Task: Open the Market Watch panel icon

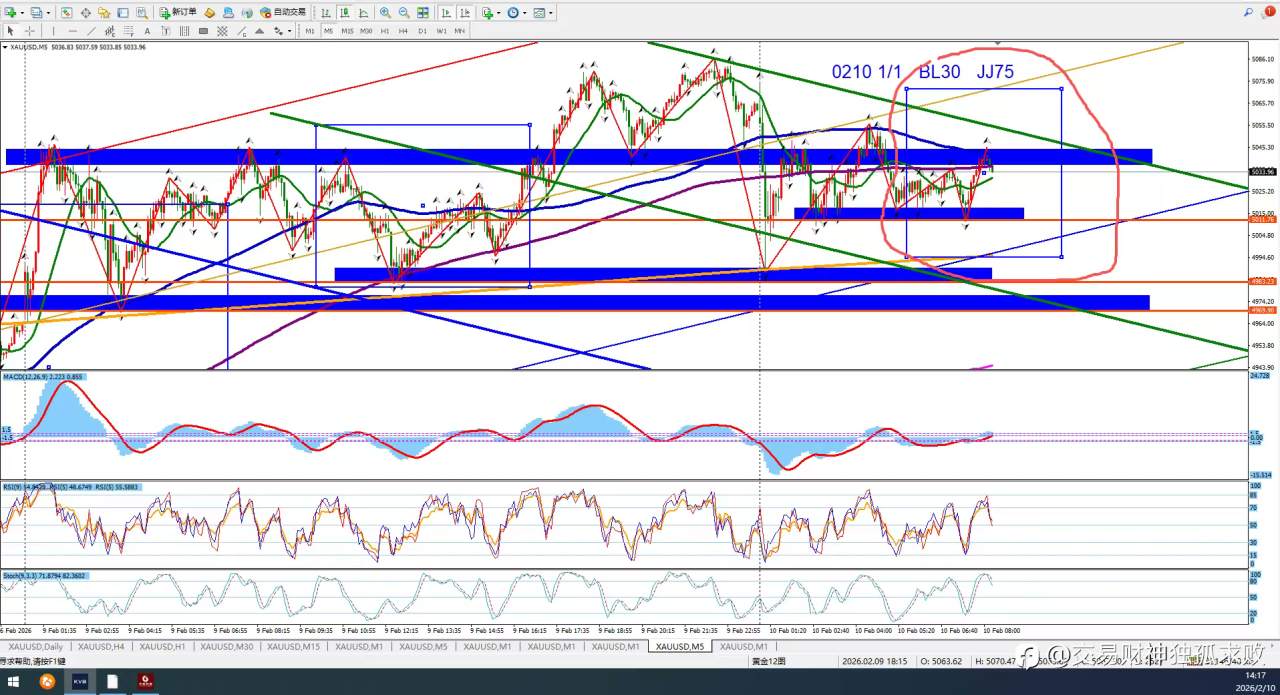Action: pos(66,13)
